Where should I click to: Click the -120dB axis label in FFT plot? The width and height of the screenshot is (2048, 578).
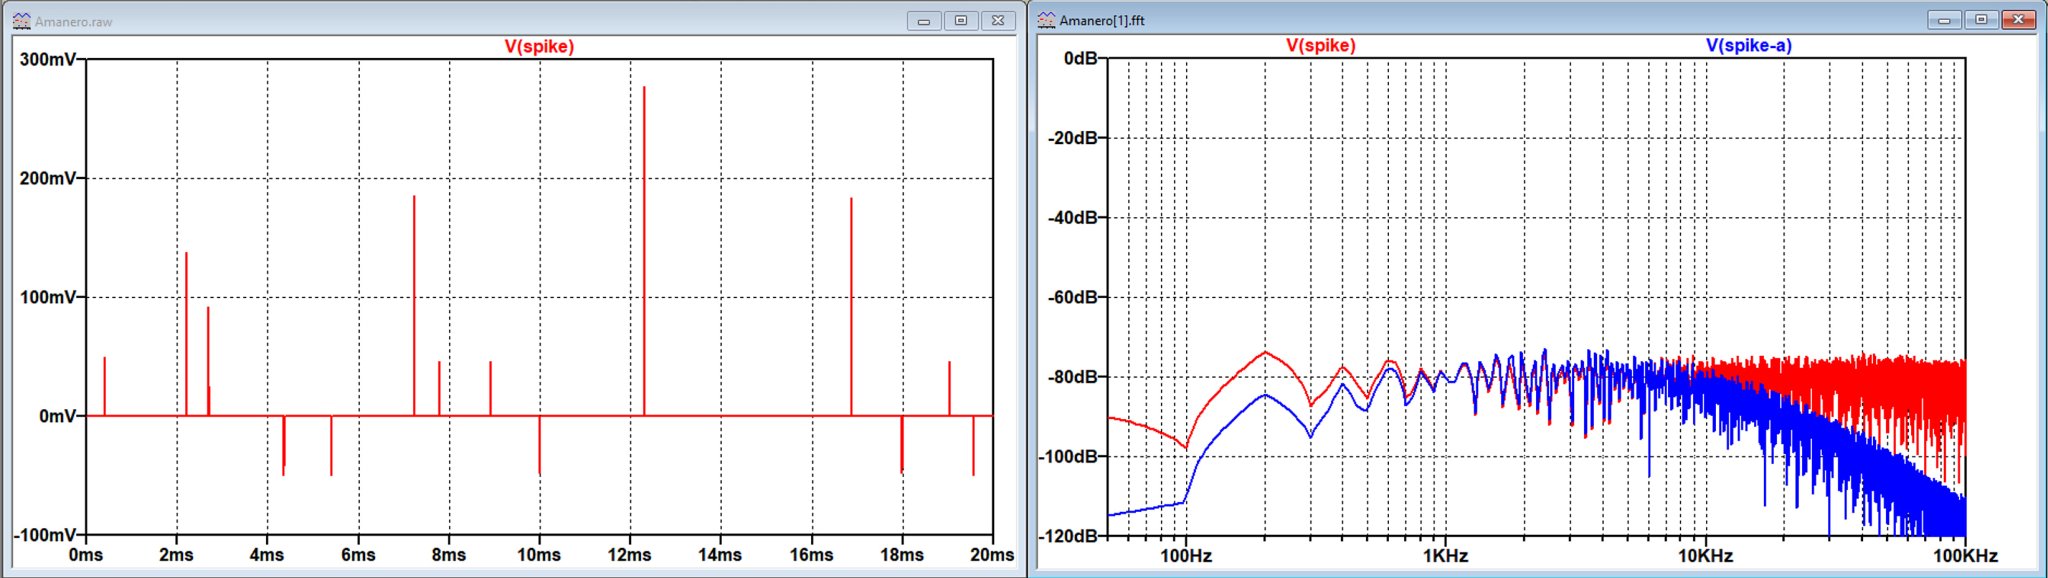(x=1069, y=536)
